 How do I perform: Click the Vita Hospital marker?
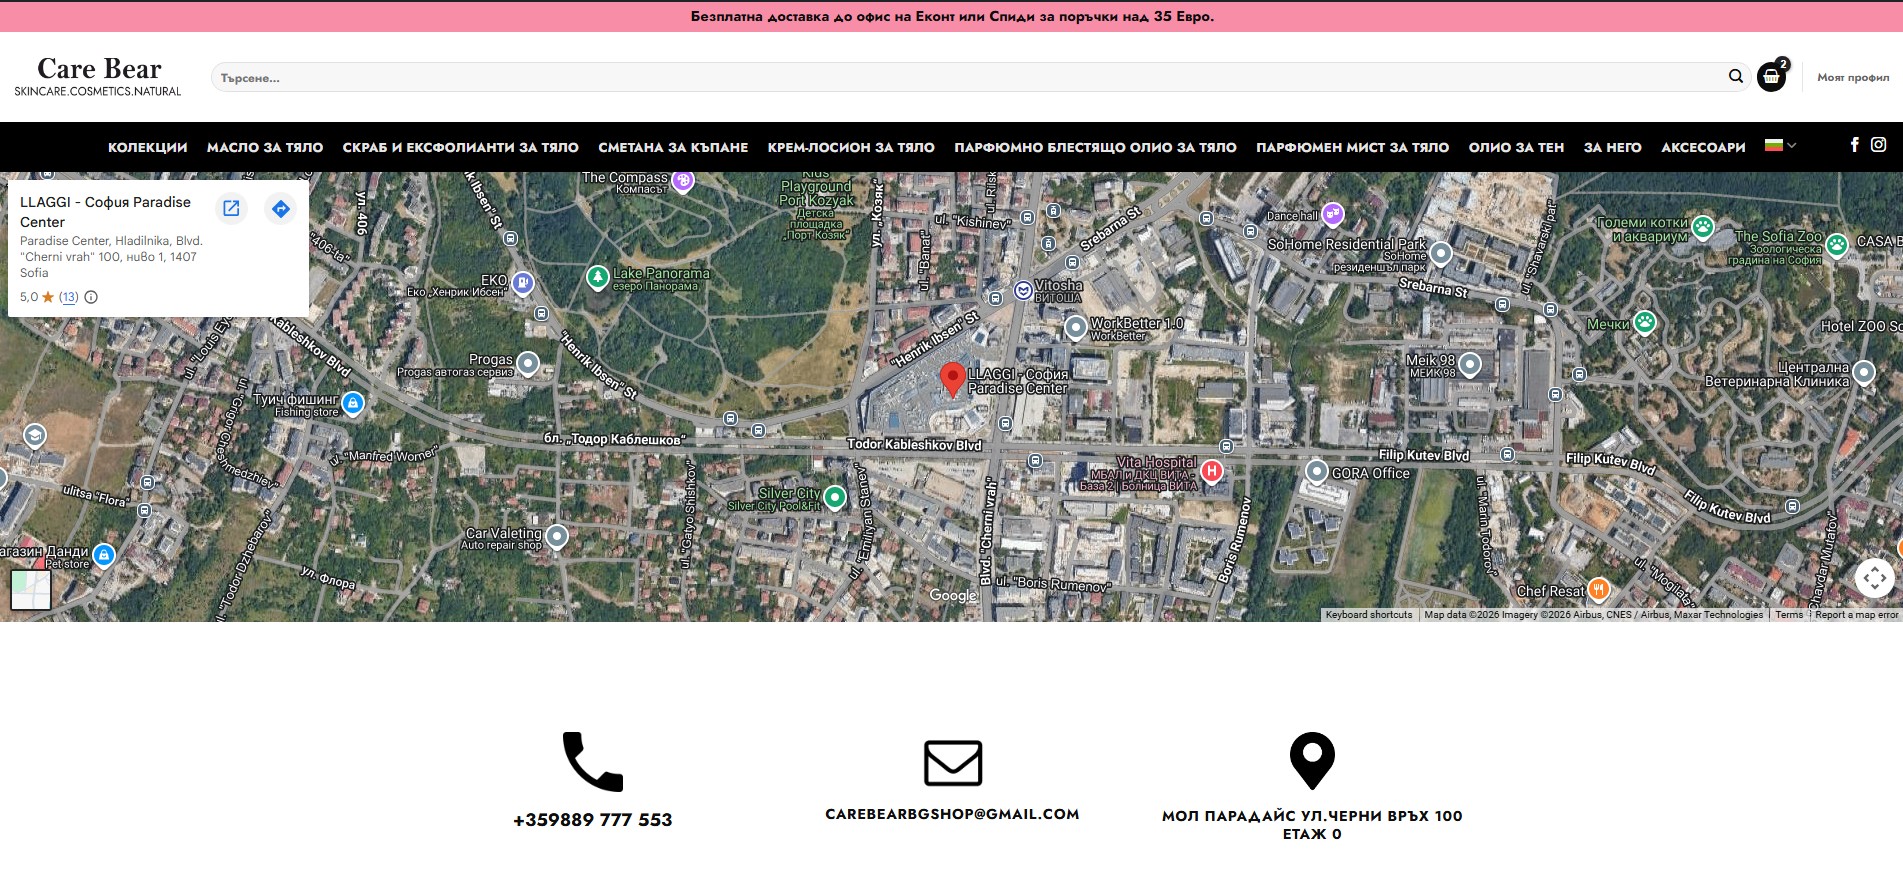[1211, 471]
